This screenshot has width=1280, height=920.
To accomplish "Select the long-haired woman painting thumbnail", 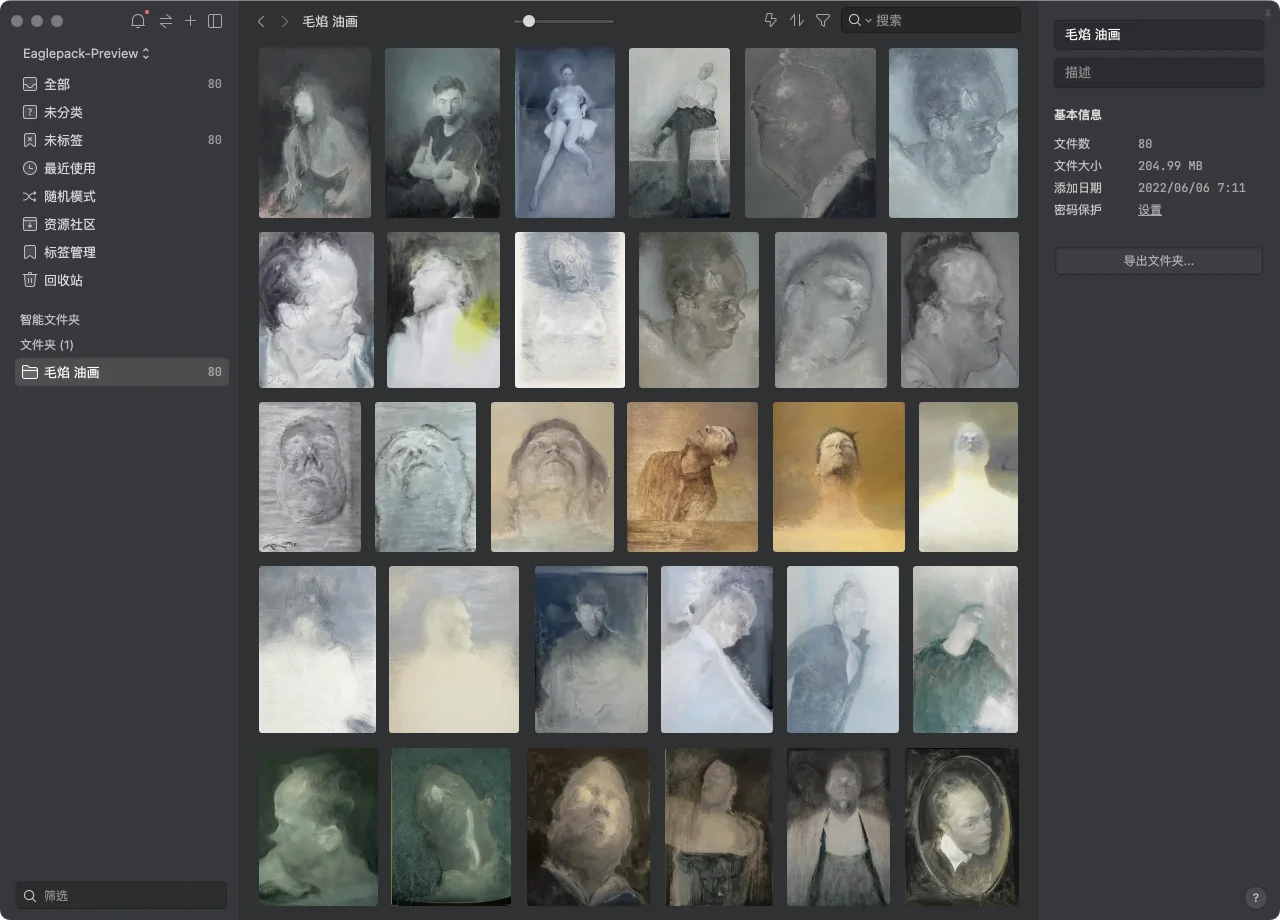I will pyautogui.click(x=315, y=133).
